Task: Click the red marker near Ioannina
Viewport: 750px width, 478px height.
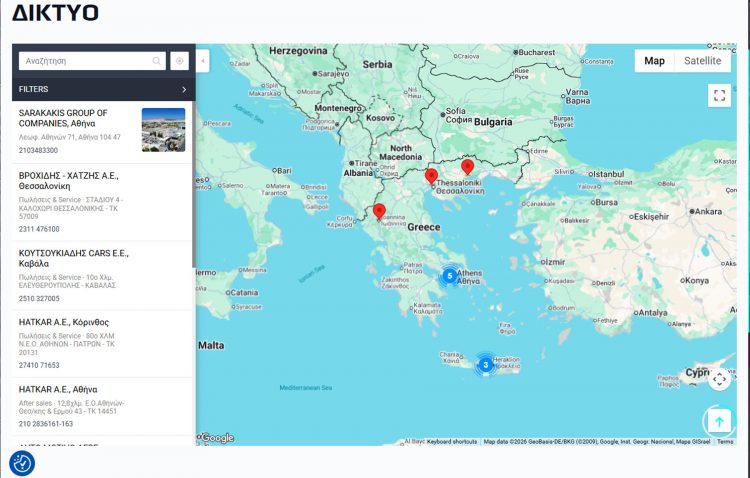Action: (379, 212)
